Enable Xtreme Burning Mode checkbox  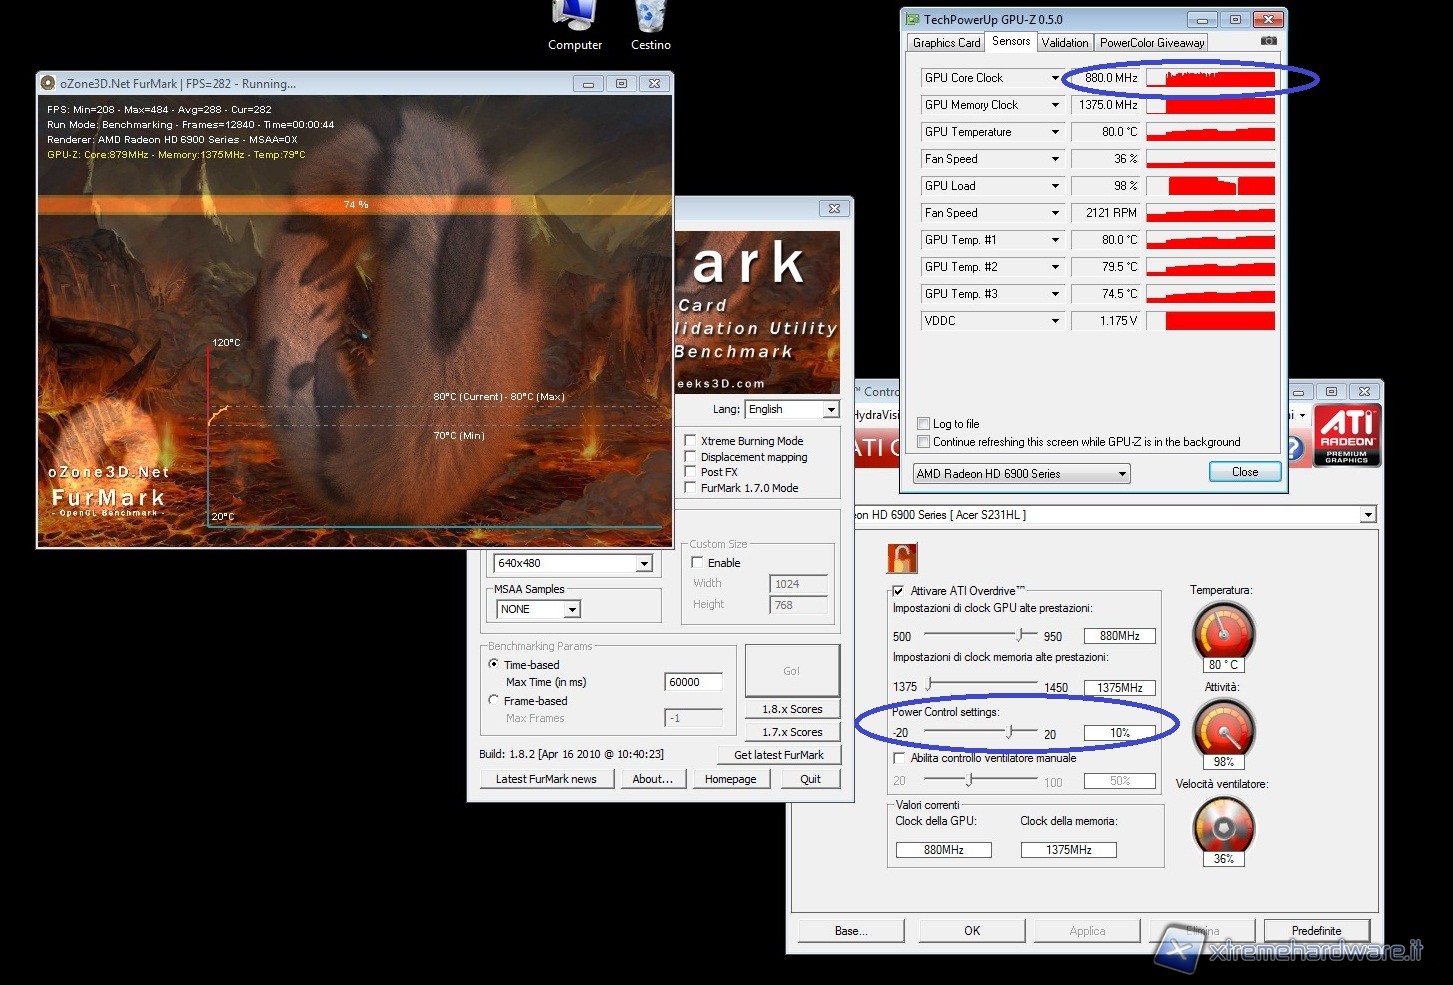pyautogui.click(x=690, y=441)
